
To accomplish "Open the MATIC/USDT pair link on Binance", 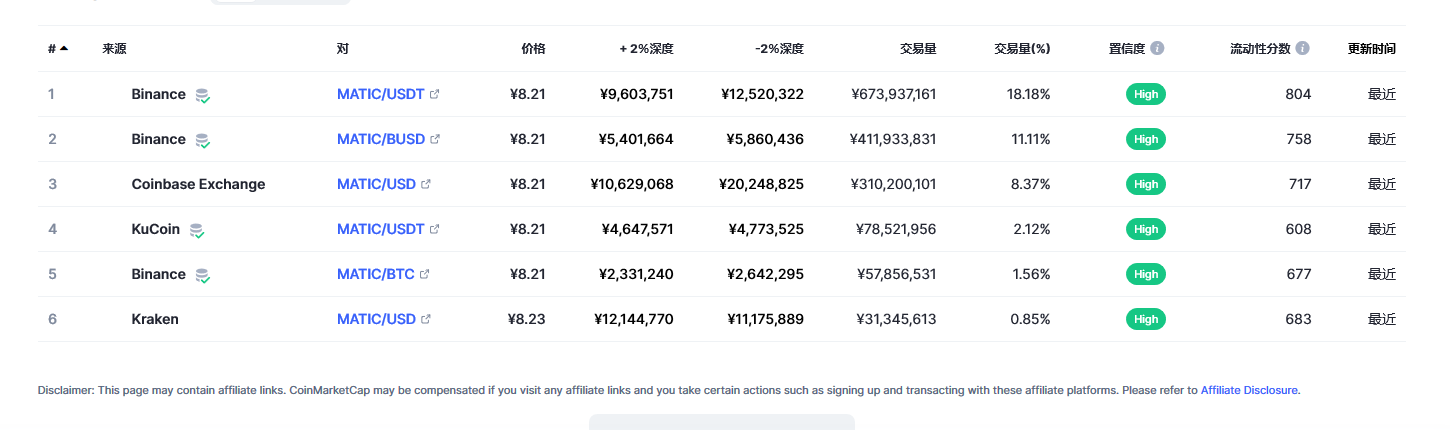I will (x=381, y=94).
